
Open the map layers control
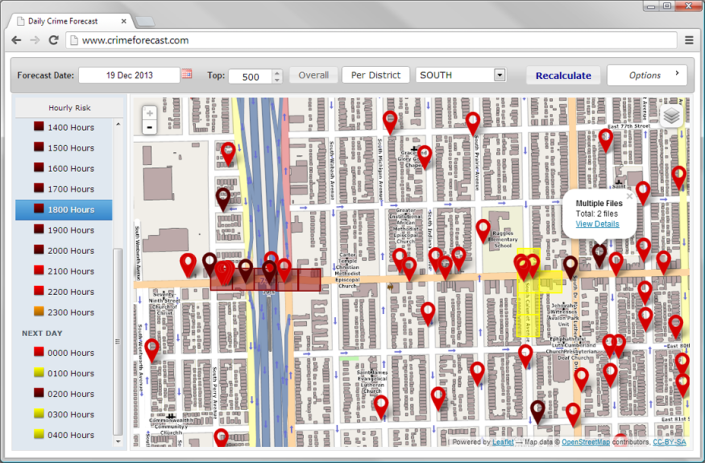pyautogui.click(x=673, y=115)
